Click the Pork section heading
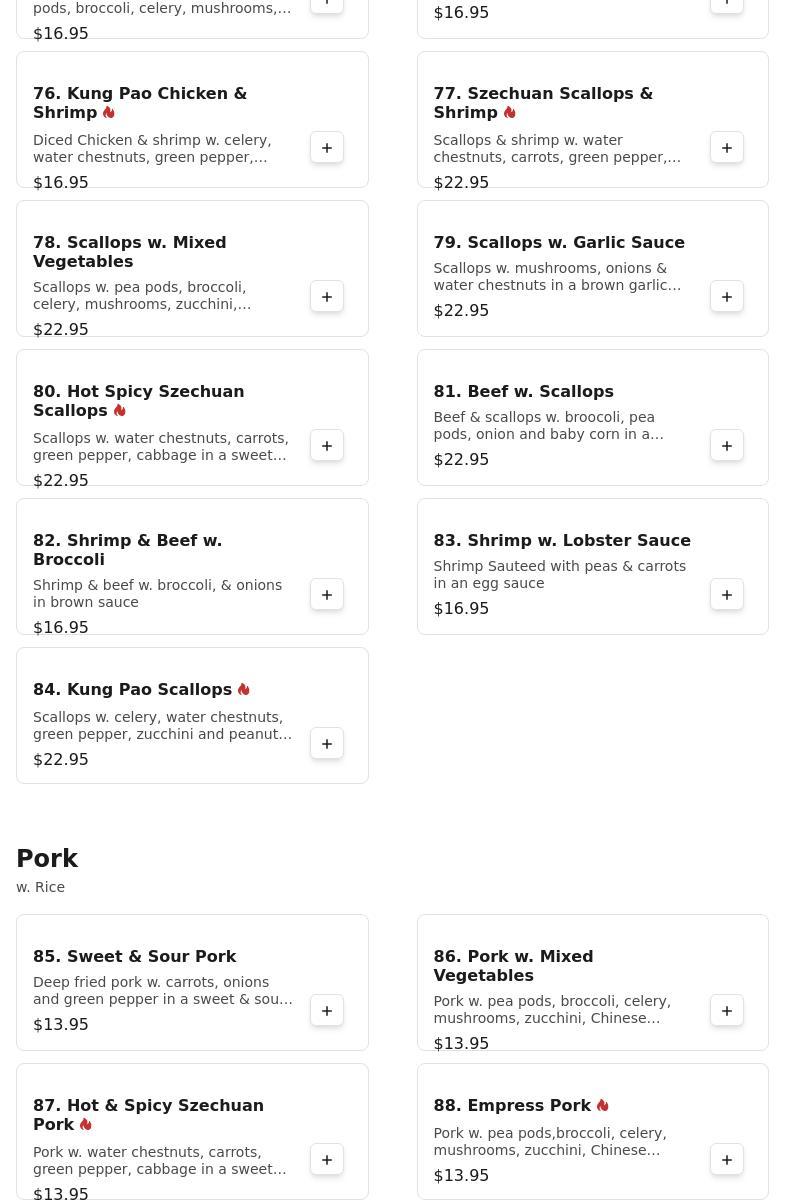The image size is (785, 1200). pos(47,859)
